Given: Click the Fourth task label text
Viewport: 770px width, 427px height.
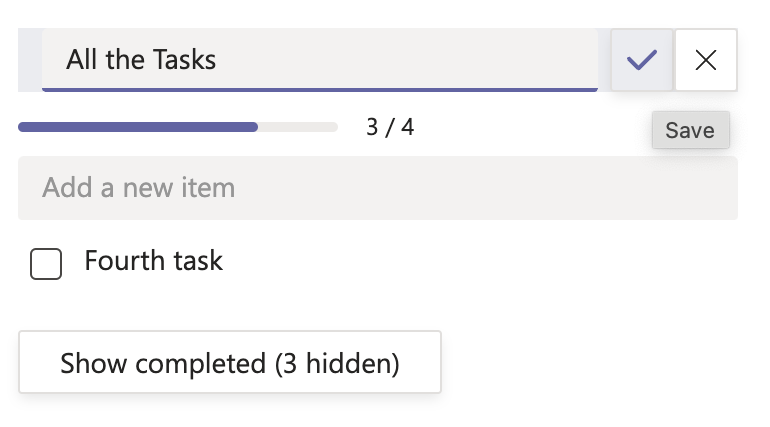Looking at the screenshot, I should click(153, 262).
